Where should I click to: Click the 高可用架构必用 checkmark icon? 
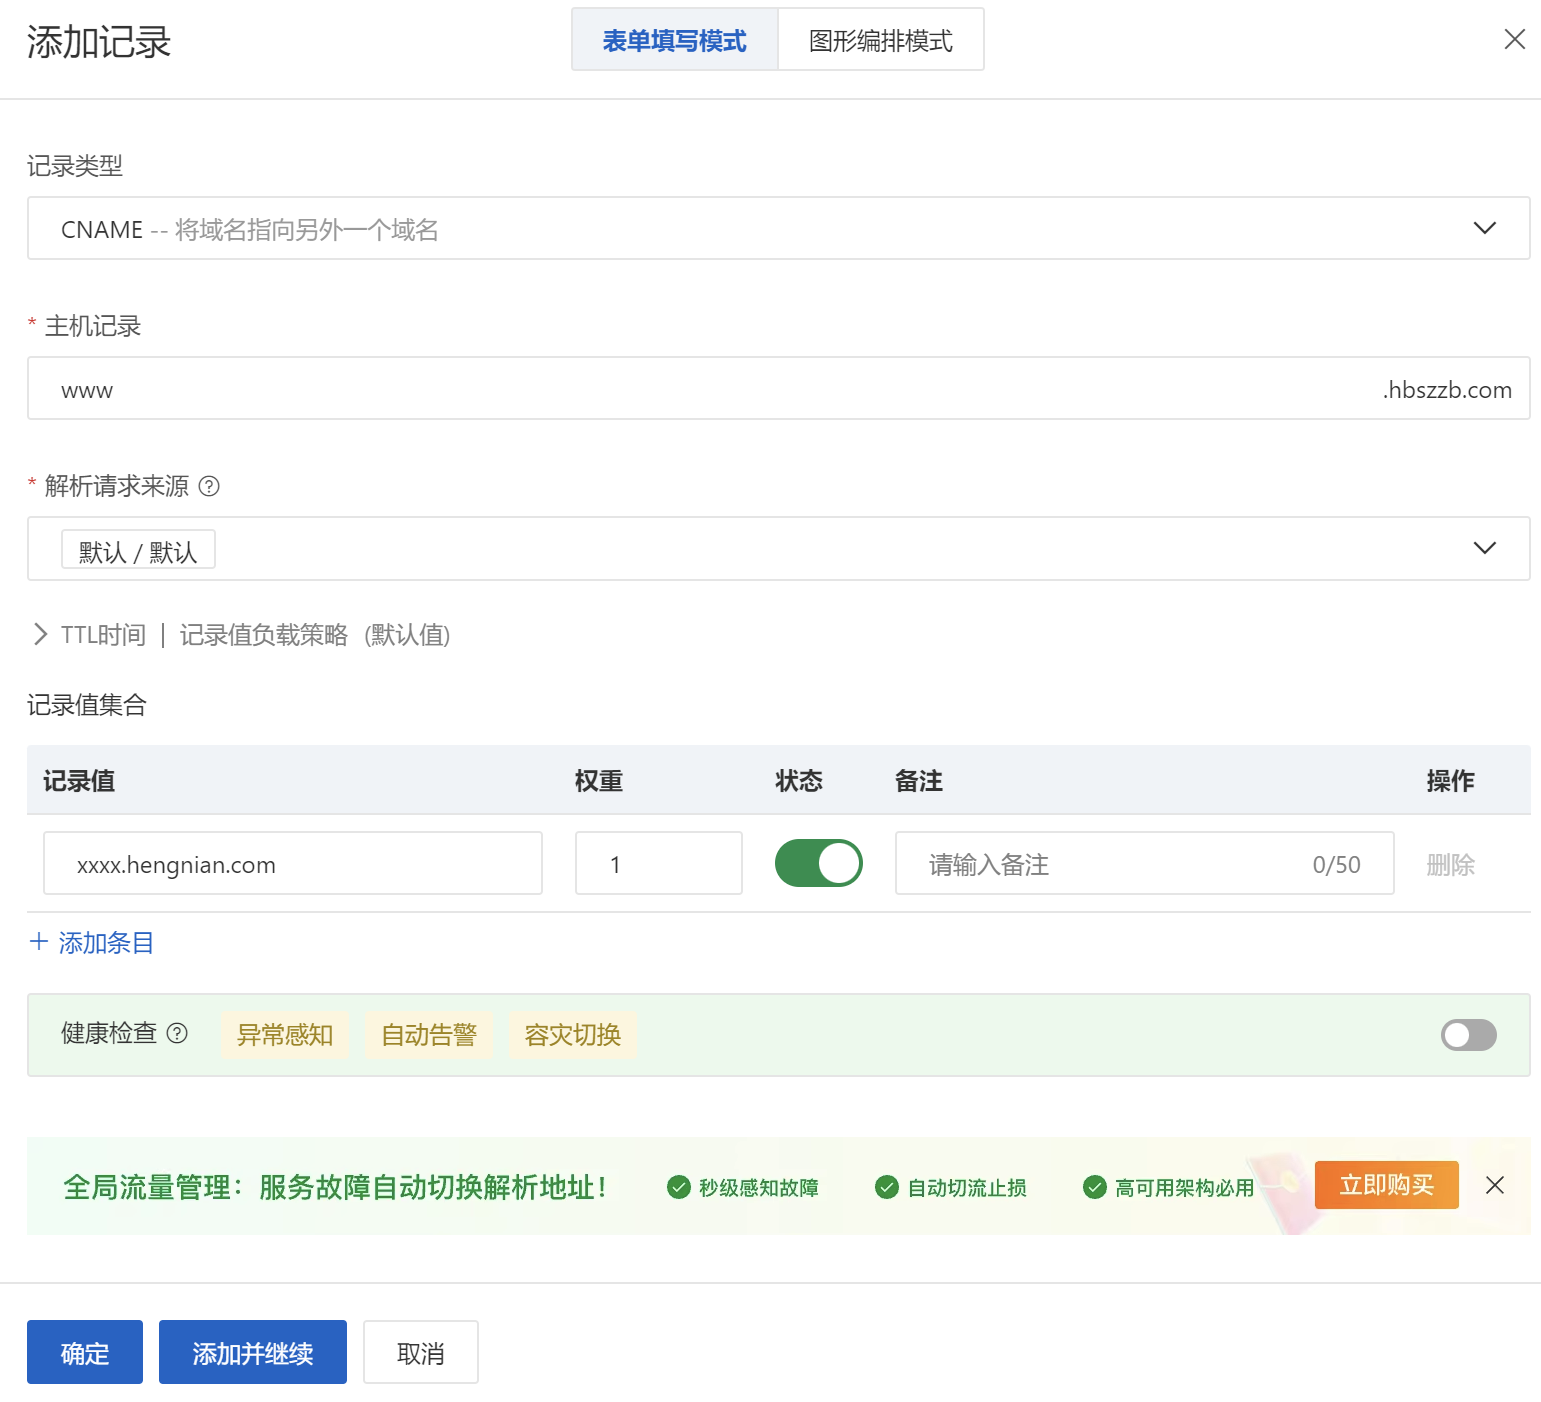coord(1094,1187)
